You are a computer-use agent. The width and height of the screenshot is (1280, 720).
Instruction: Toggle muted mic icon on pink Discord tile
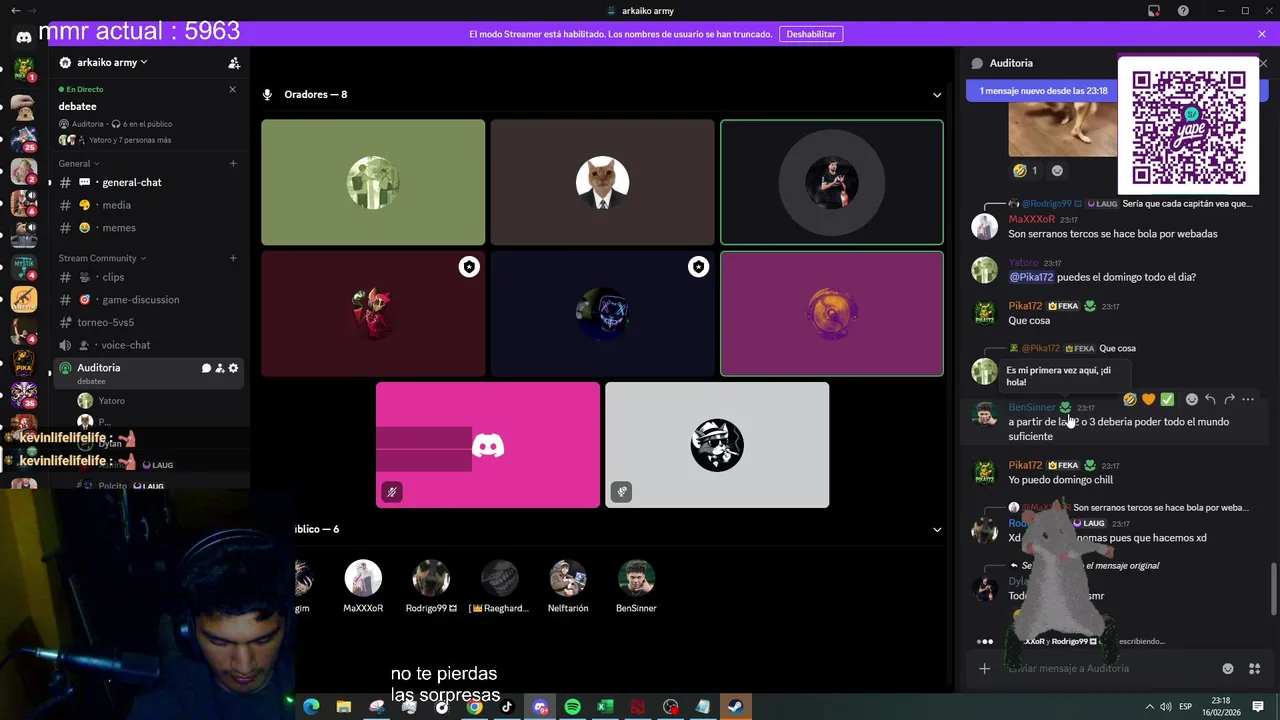tap(392, 492)
